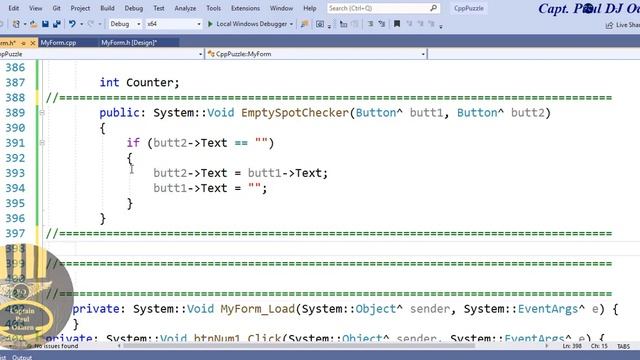640x360 pixels.
Task: Click the 'int Counter;' code line
Action: 140,82
